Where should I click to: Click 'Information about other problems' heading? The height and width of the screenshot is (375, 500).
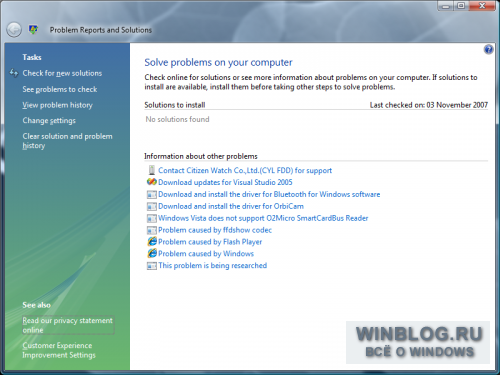coord(201,156)
